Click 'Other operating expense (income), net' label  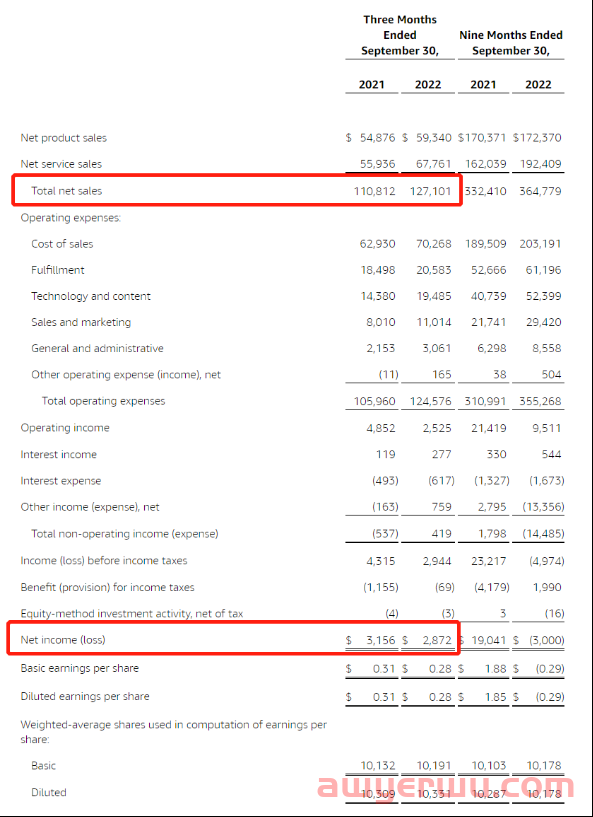click(126, 375)
